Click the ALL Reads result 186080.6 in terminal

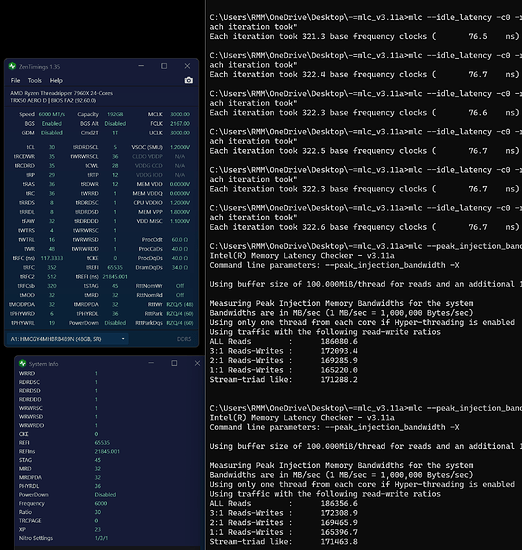[x=339, y=341]
